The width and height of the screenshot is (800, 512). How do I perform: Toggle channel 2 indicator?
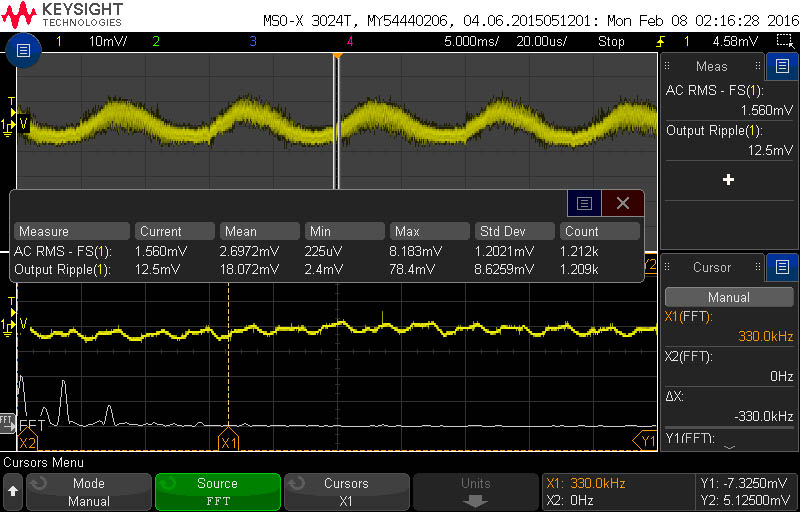click(156, 41)
